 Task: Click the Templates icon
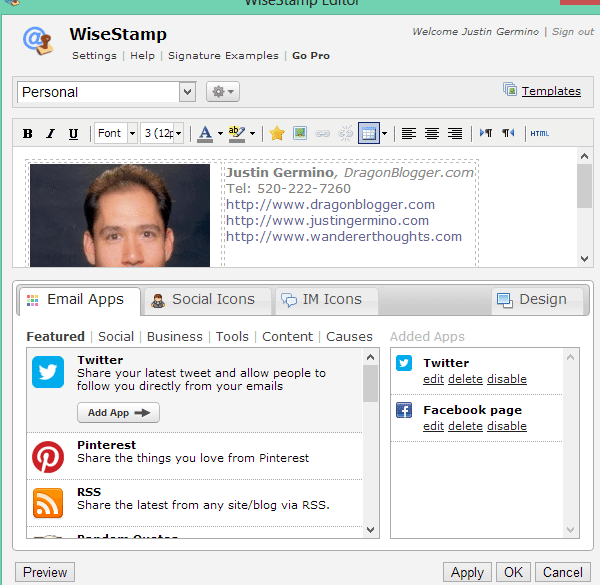[x=510, y=90]
